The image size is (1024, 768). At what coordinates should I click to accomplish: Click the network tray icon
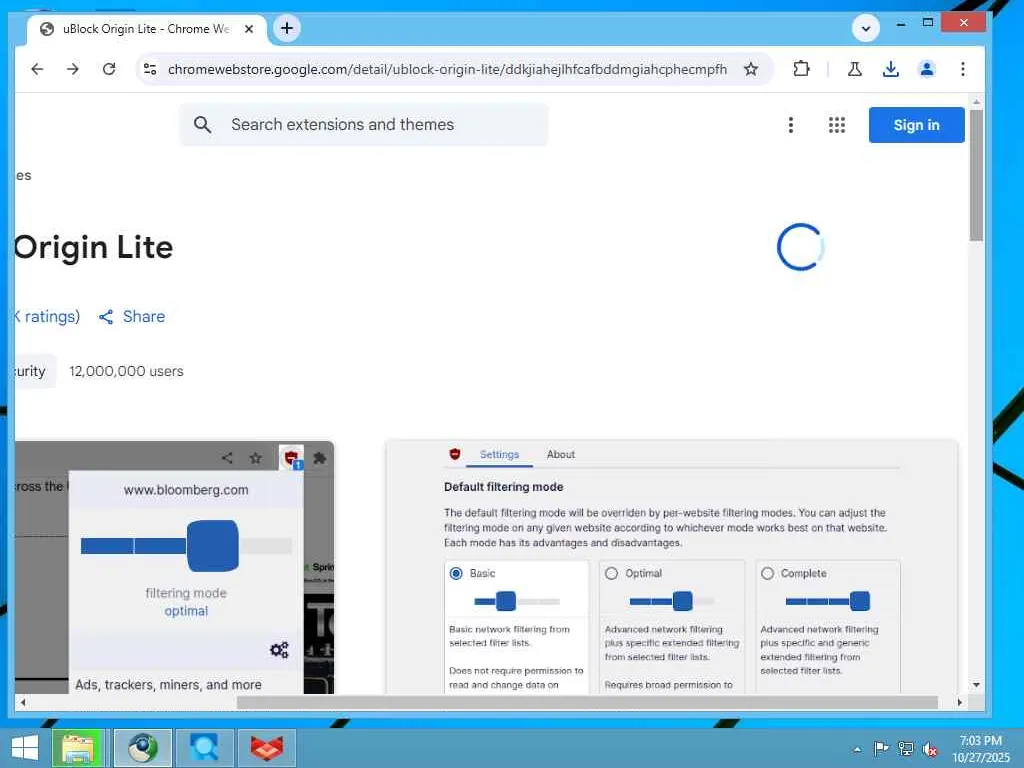[x=906, y=749]
